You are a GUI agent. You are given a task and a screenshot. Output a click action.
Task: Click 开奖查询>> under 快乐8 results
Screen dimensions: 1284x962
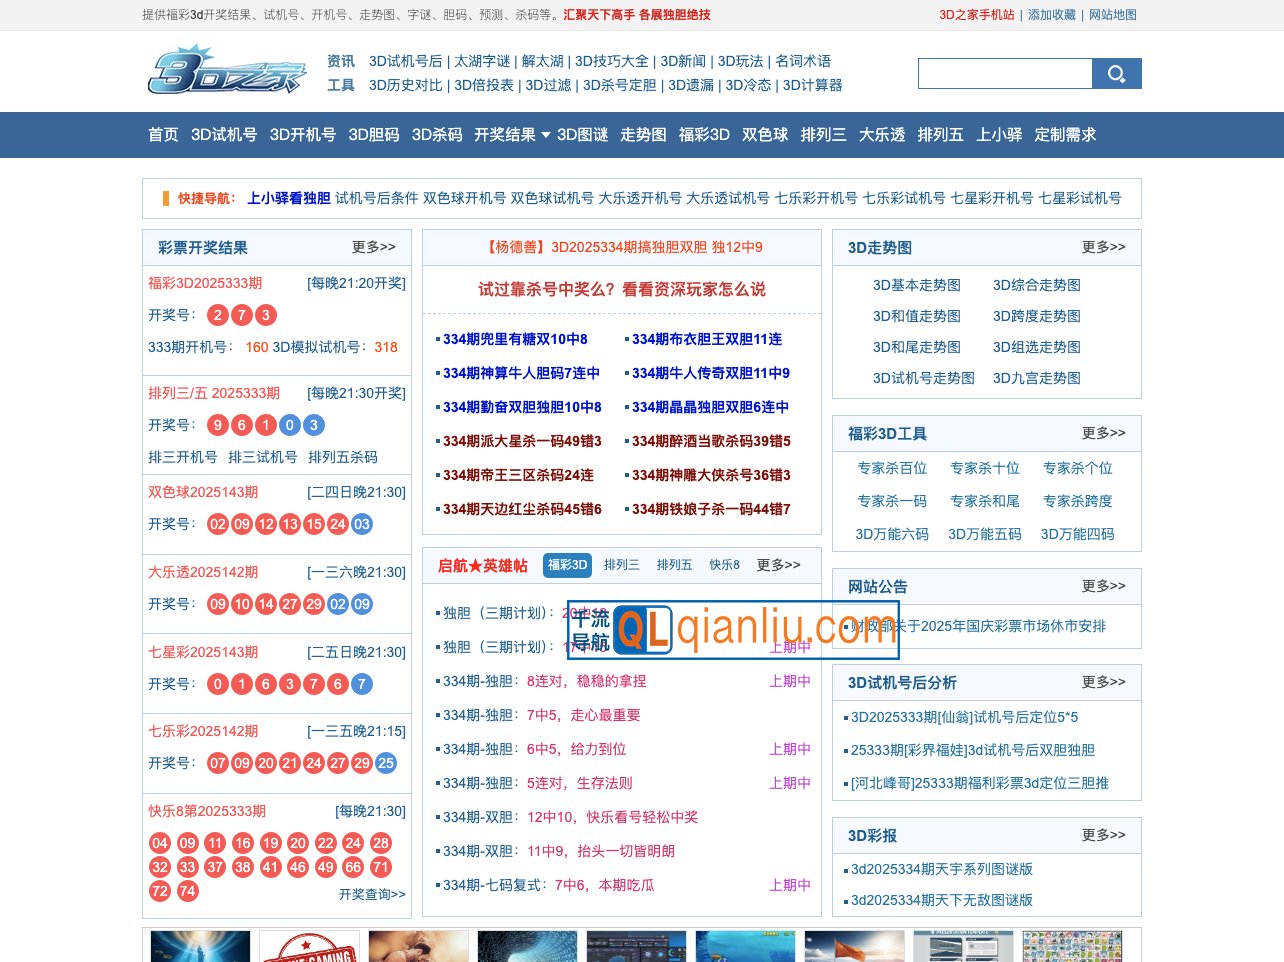372,894
